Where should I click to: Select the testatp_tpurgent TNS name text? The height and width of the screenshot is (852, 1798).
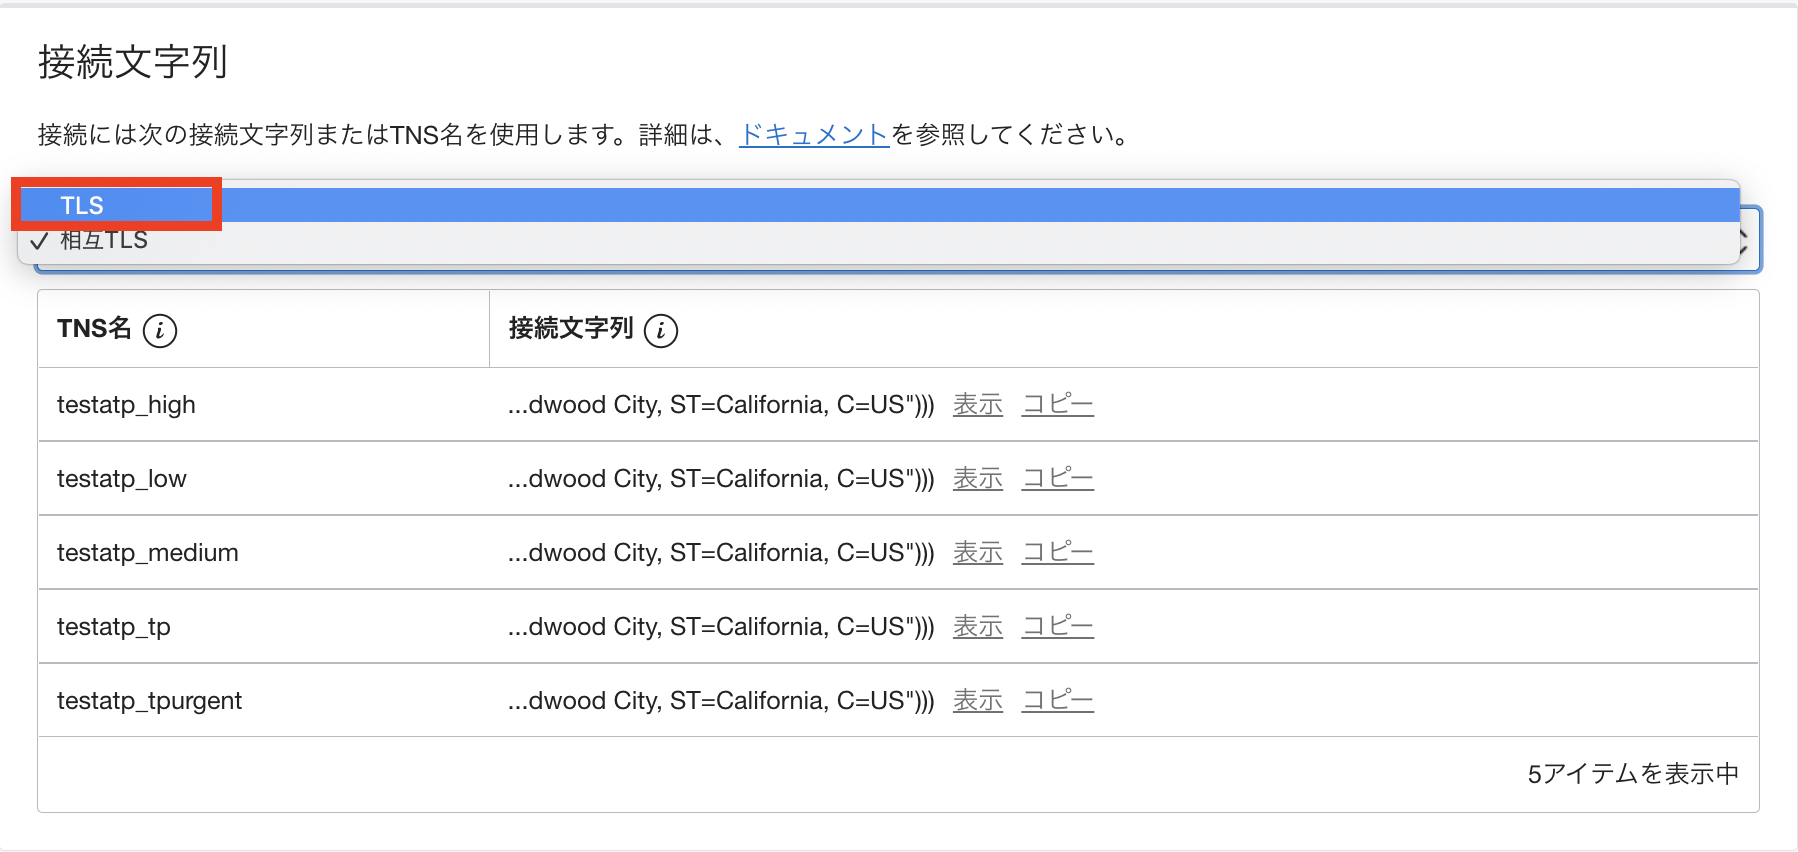tap(150, 701)
